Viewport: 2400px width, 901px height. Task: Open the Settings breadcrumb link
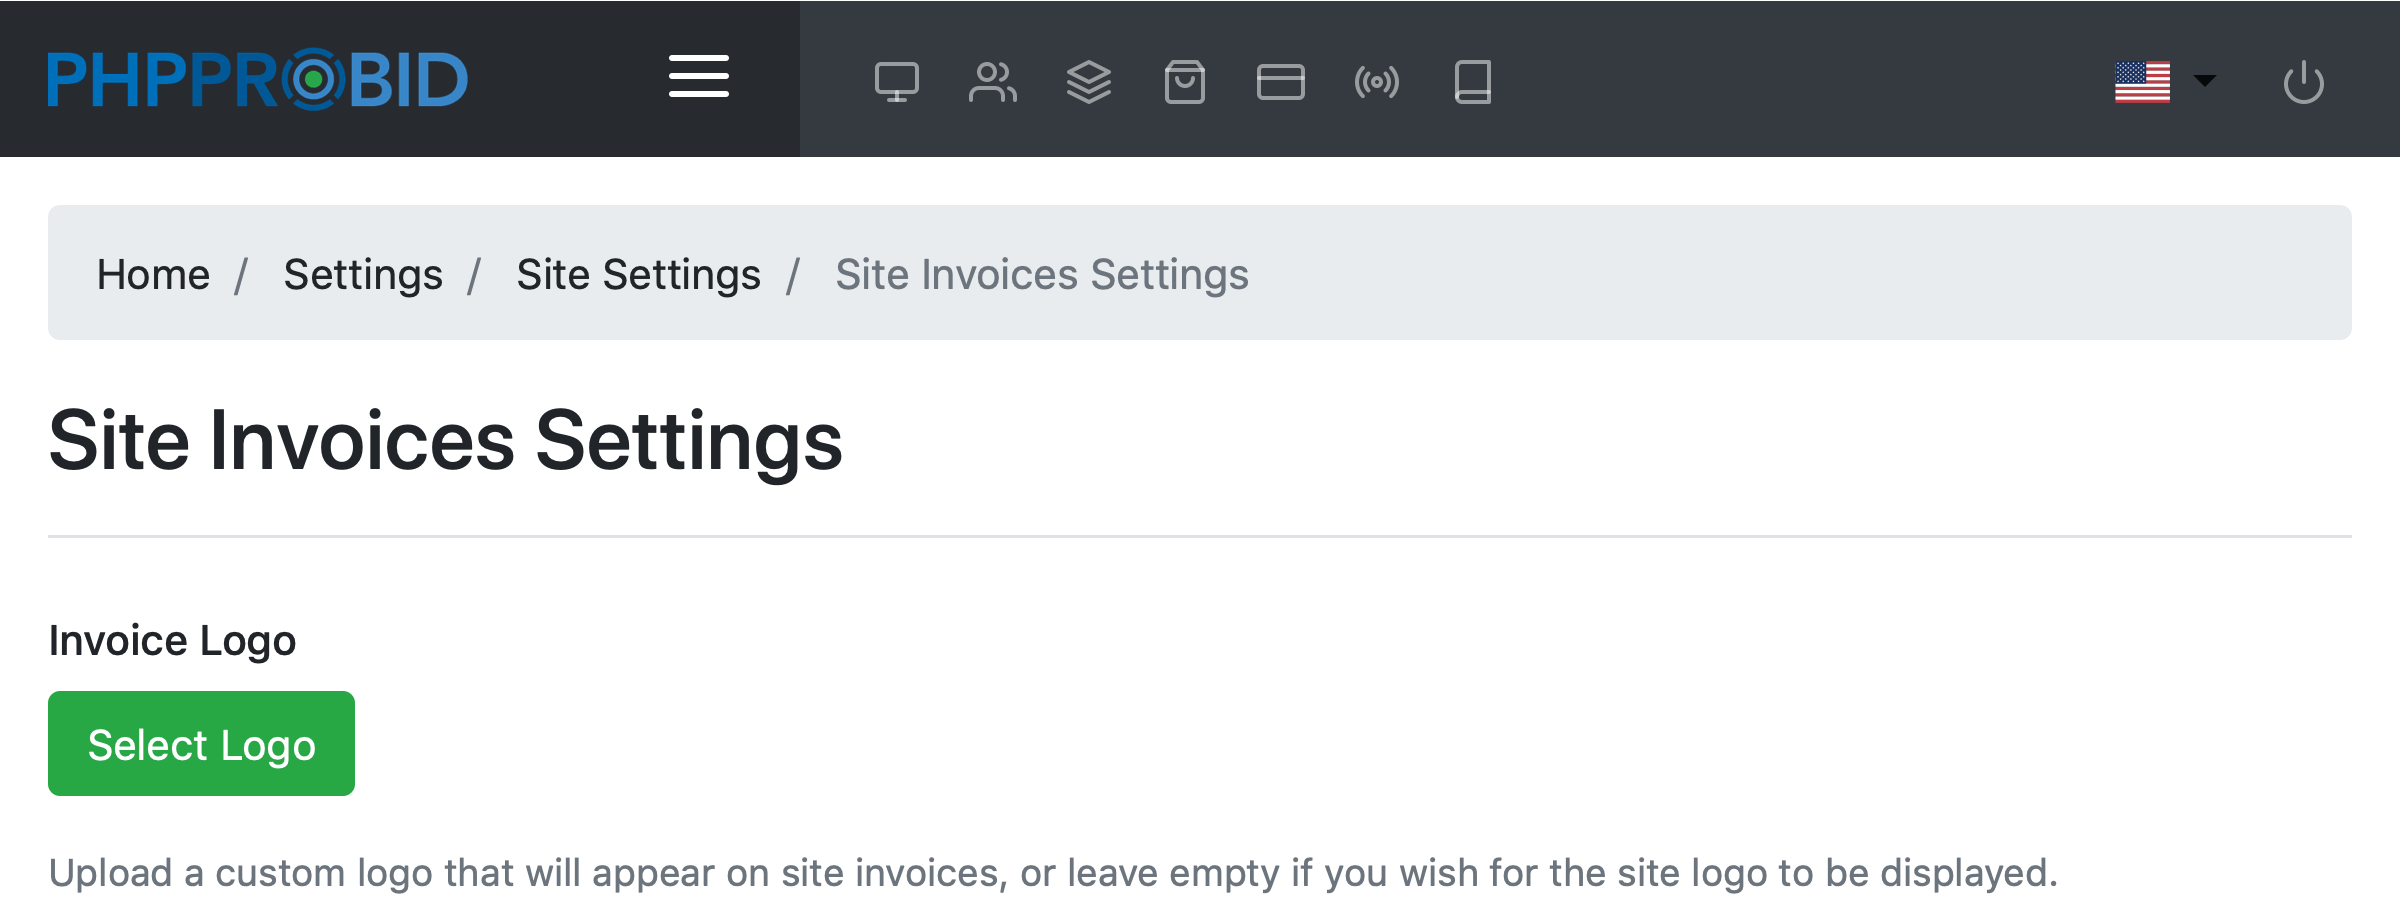click(x=363, y=274)
